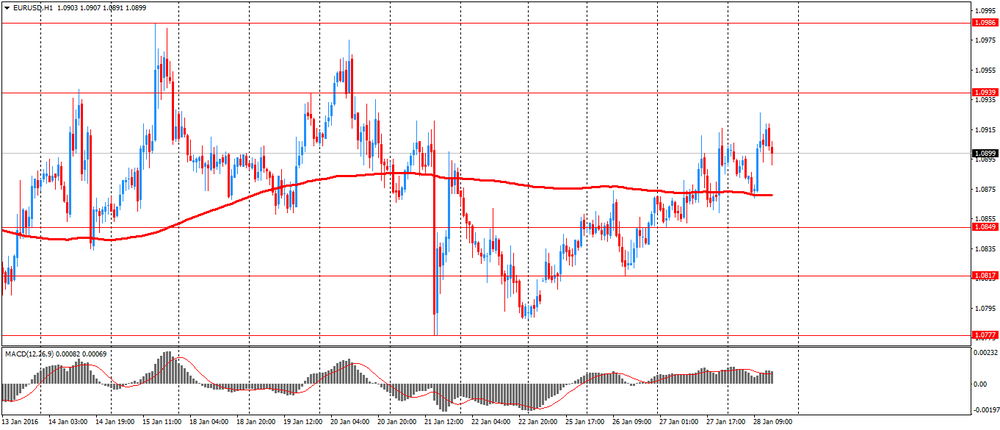The image size is (1000, 430).
Task: Click the 22 Jan 20:00 time label
Action: point(539,422)
